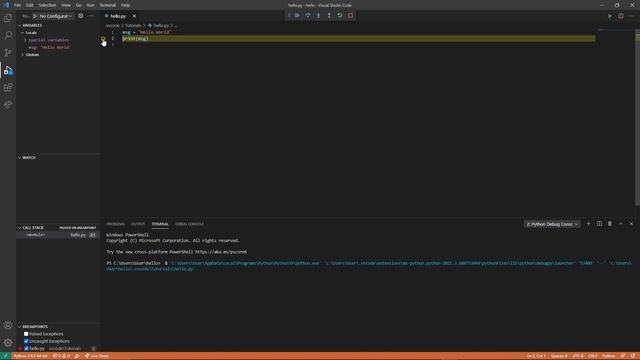Viewport: 640px width, 360px height.
Task: Close the hello.py editor tab
Action: (134, 16)
